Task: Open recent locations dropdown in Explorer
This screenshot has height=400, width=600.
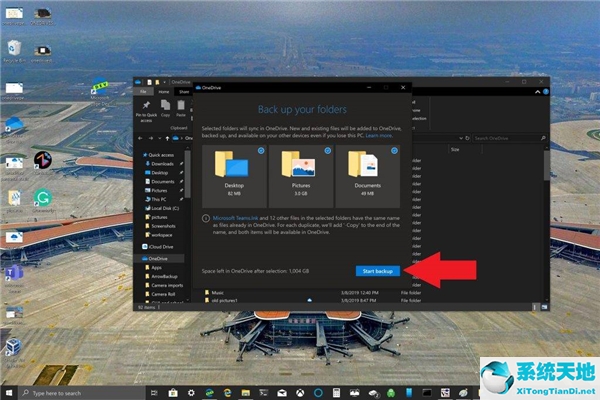Action: point(159,138)
